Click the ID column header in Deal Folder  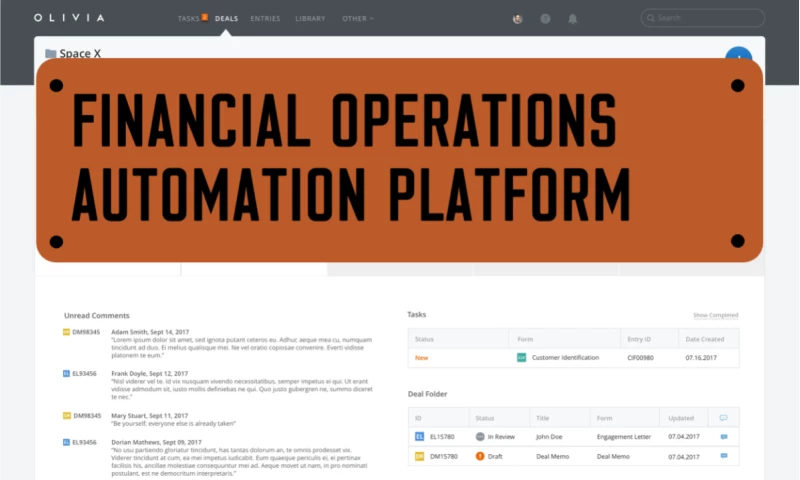point(418,418)
